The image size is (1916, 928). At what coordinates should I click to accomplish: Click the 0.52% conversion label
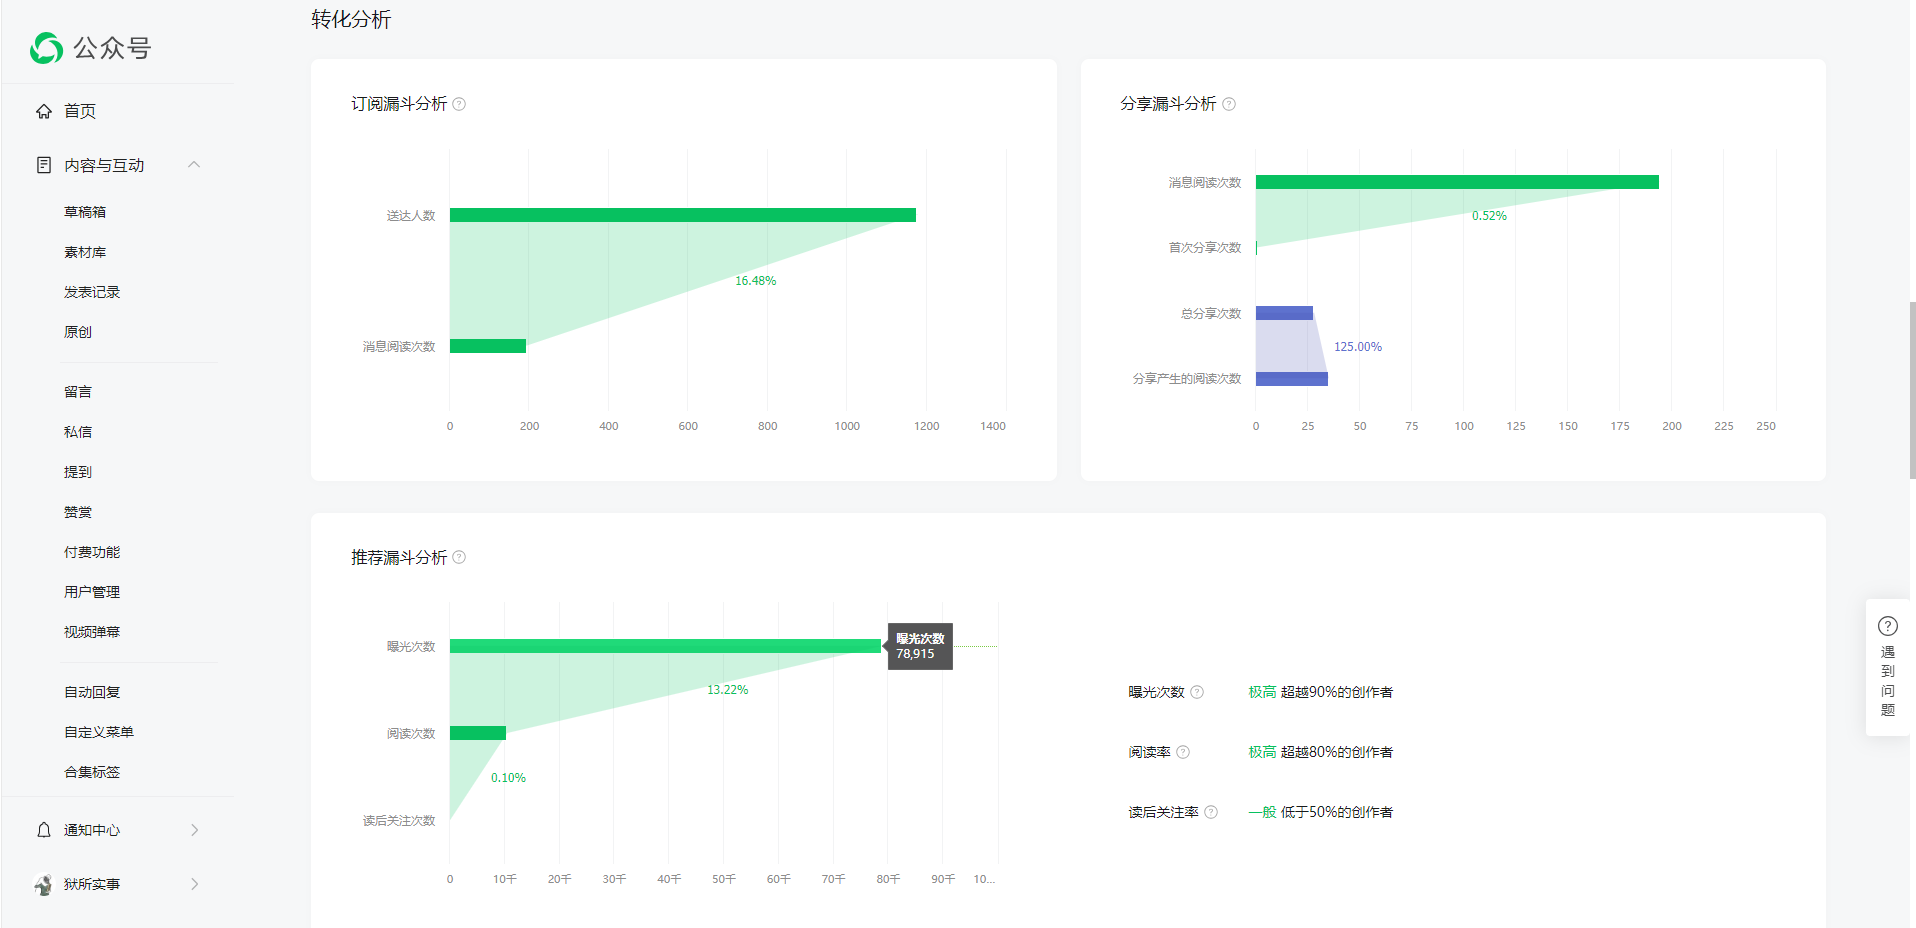[1489, 216]
